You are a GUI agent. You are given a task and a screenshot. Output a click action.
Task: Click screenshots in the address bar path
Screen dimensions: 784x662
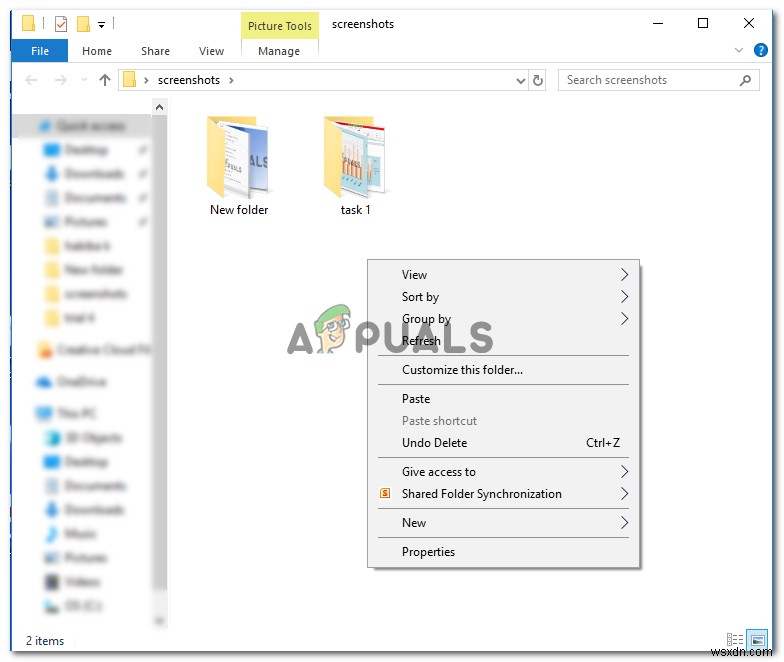pyautogui.click(x=188, y=80)
